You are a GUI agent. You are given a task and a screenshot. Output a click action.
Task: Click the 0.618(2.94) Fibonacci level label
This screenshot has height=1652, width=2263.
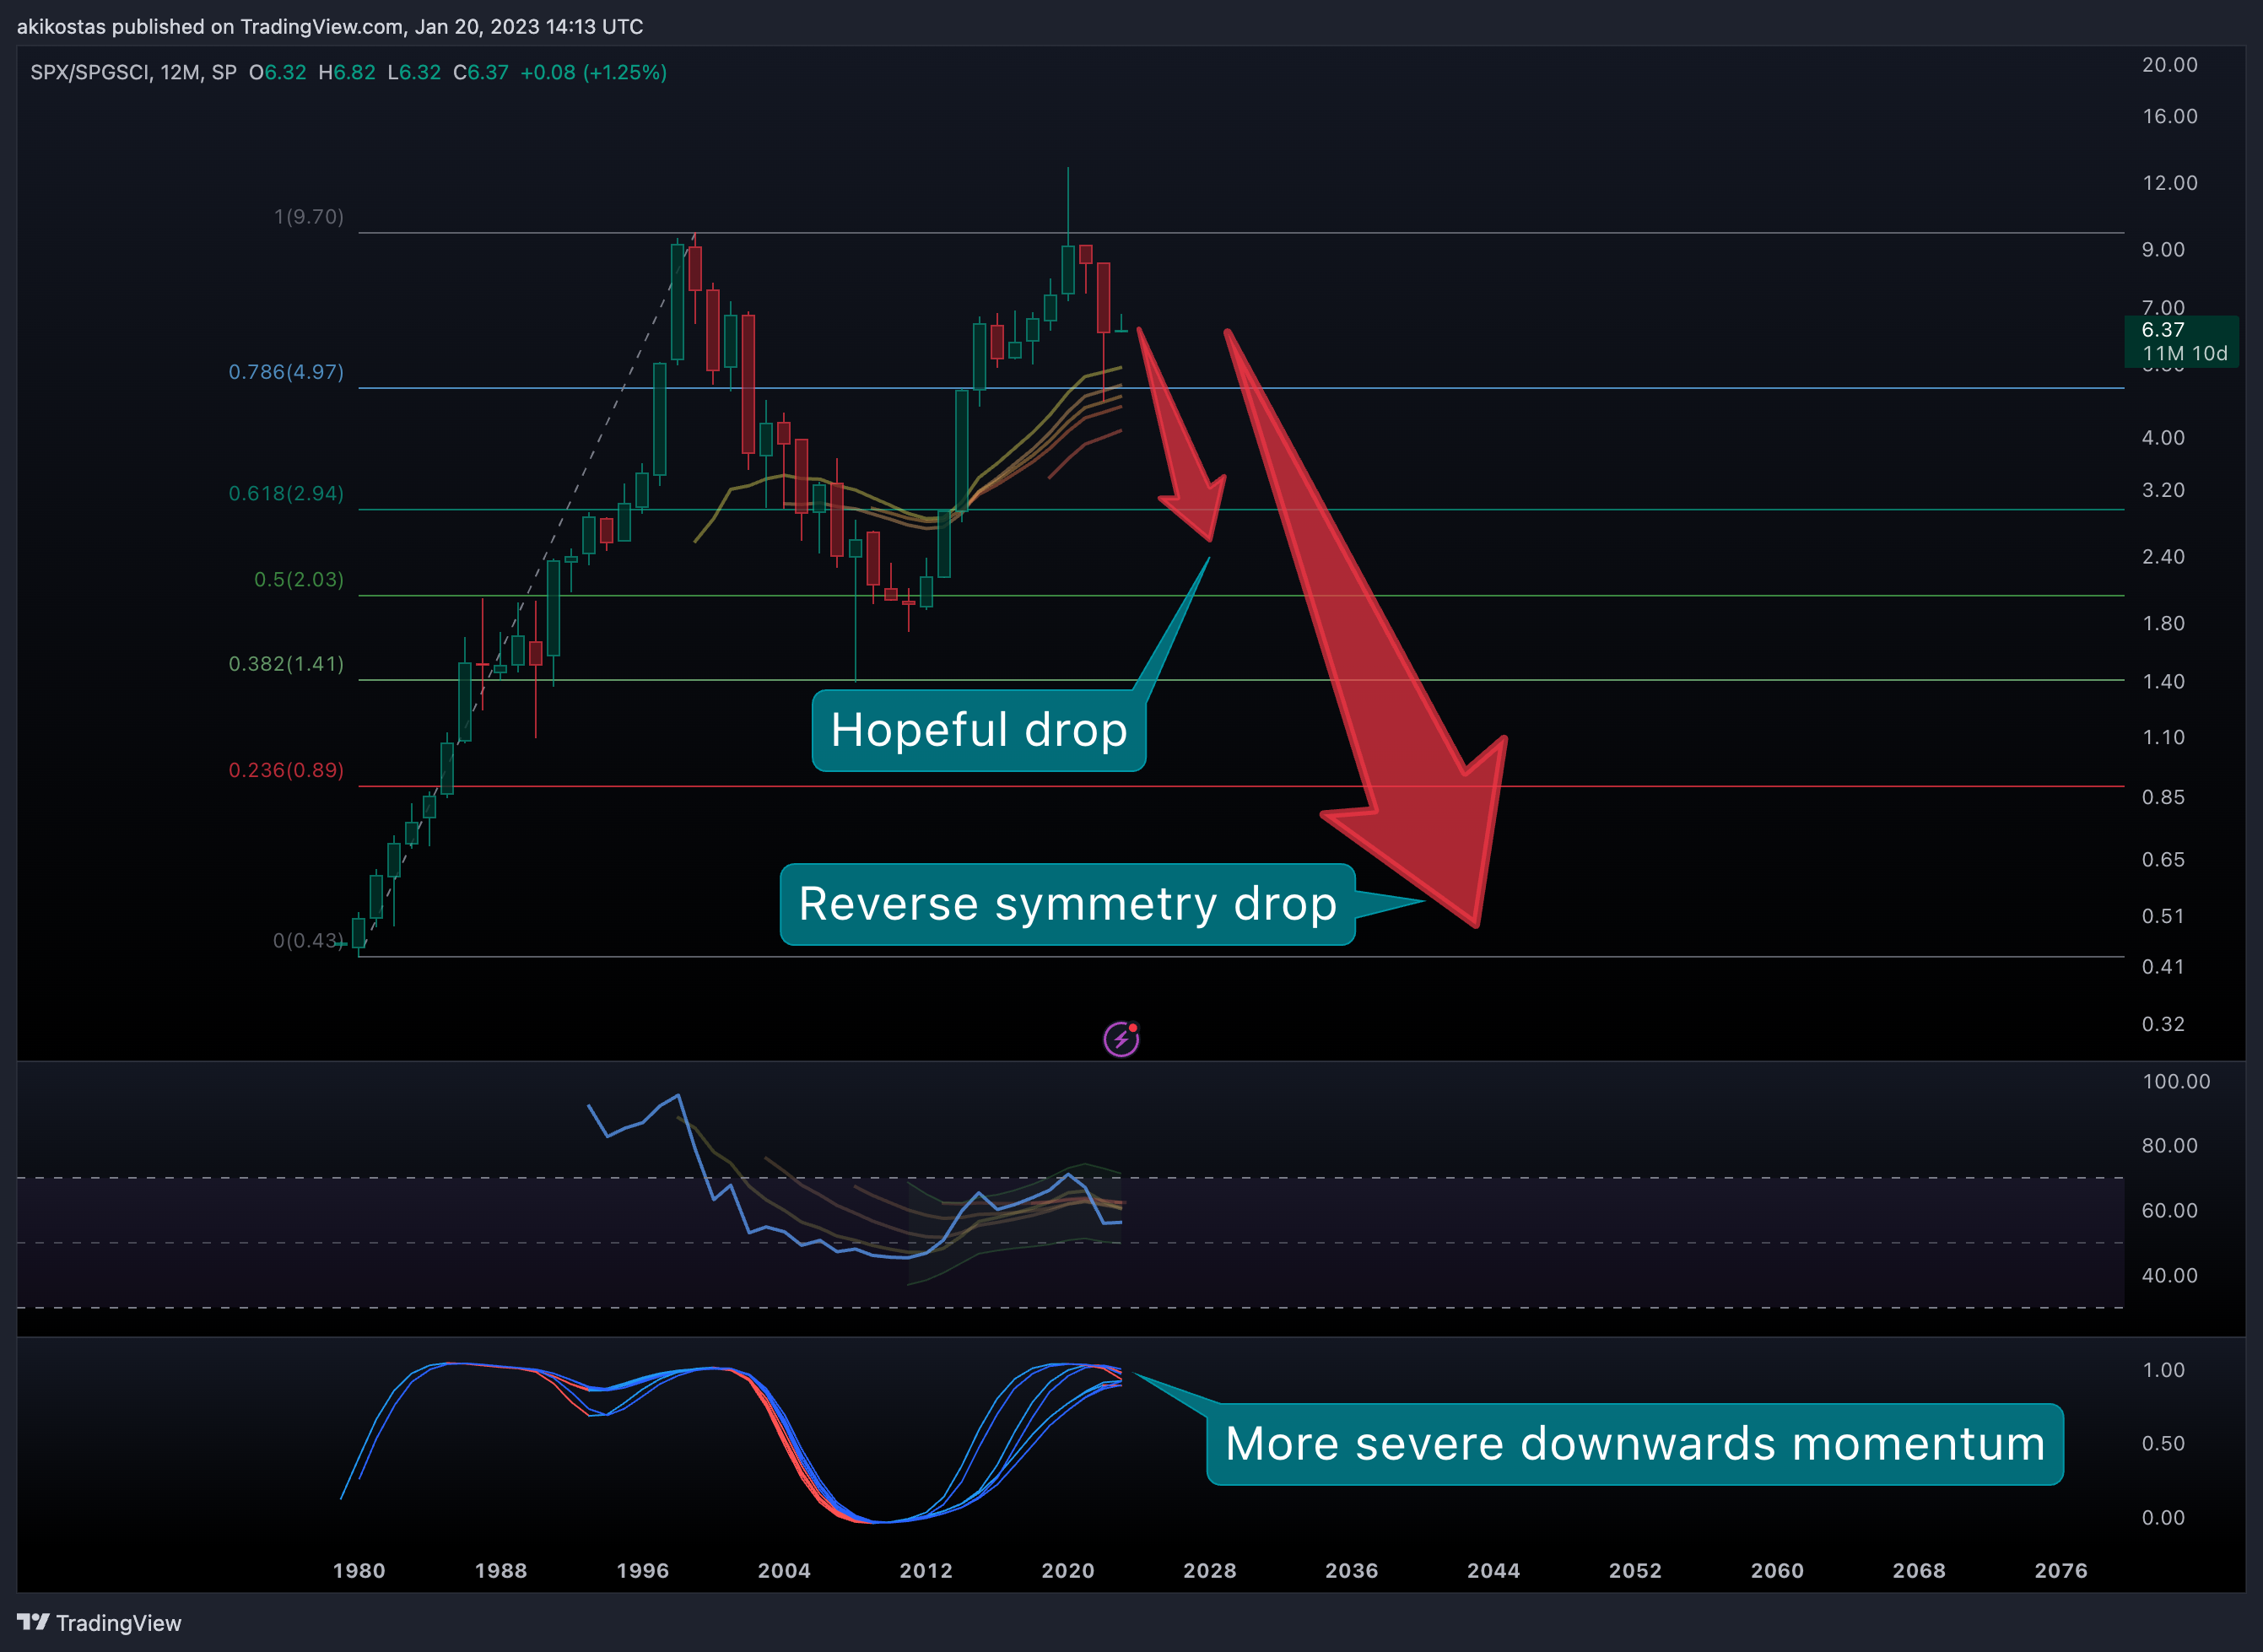tap(286, 493)
